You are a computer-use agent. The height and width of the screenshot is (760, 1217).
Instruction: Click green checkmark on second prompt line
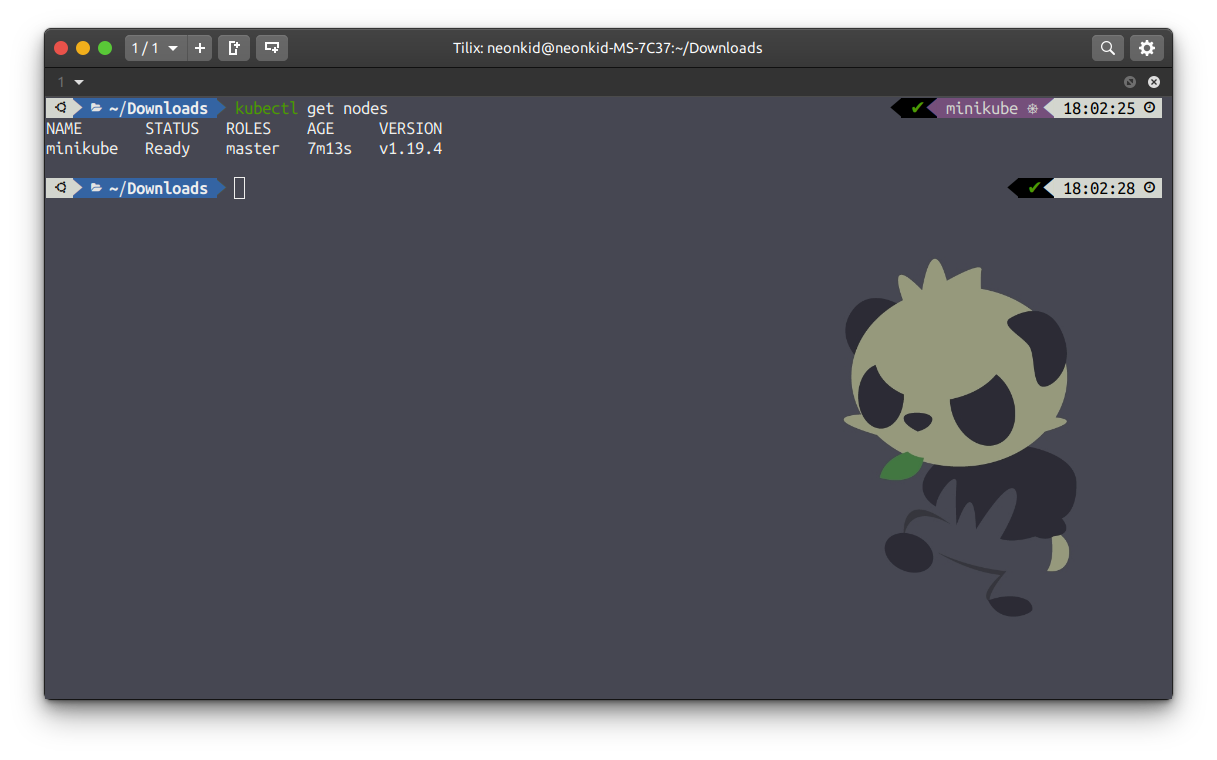click(x=1034, y=187)
